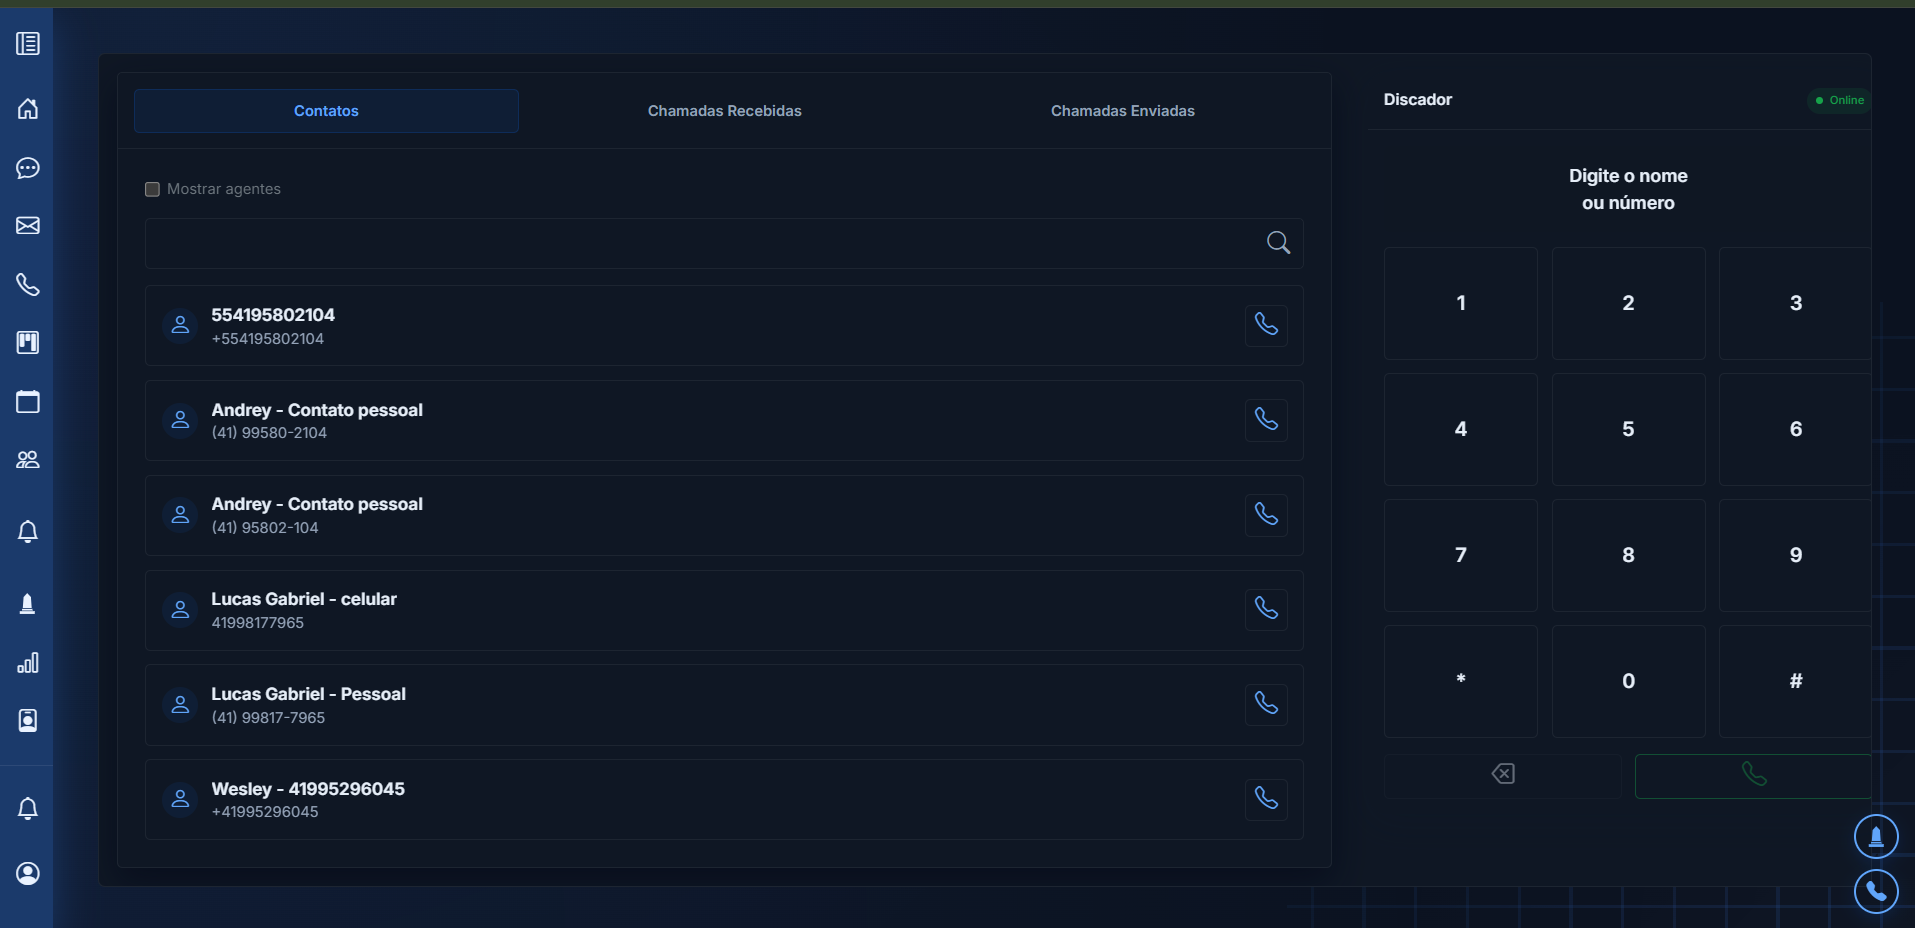Click the contact search input field
The height and width of the screenshot is (928, 1915).
pyautogui.click(x=724, y=243)
